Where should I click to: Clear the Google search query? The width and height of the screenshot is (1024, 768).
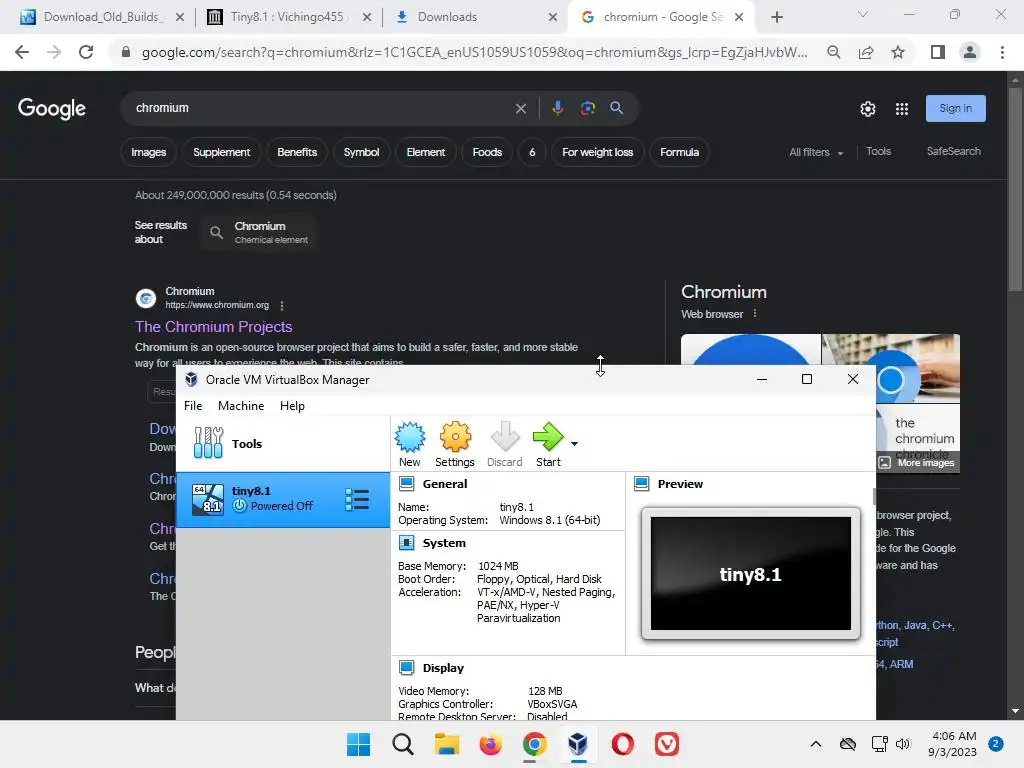pos(520,108)
